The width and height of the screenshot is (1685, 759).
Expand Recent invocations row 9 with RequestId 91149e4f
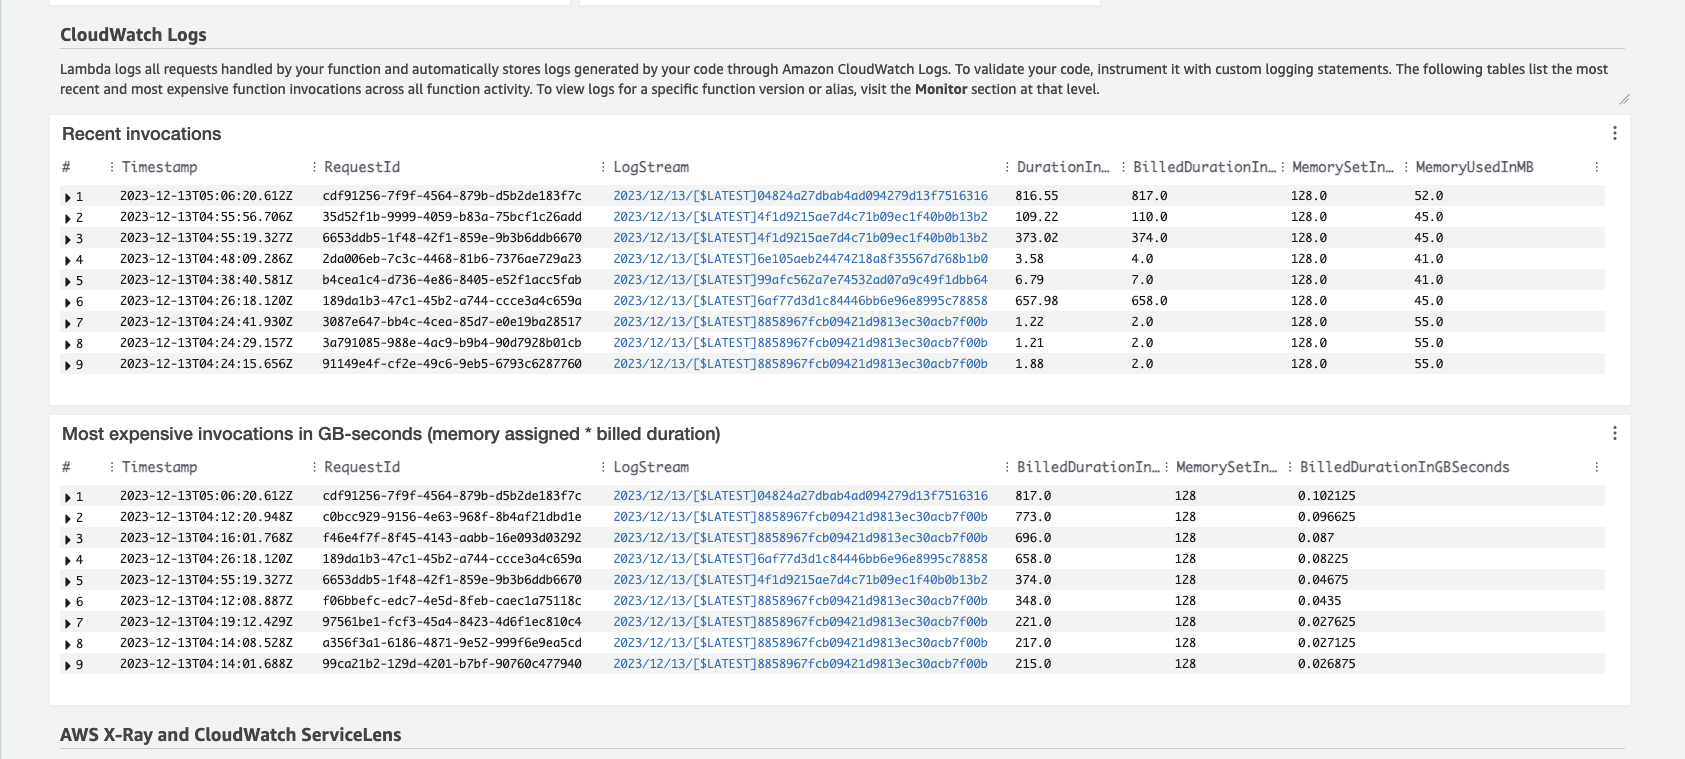[68, 365]
